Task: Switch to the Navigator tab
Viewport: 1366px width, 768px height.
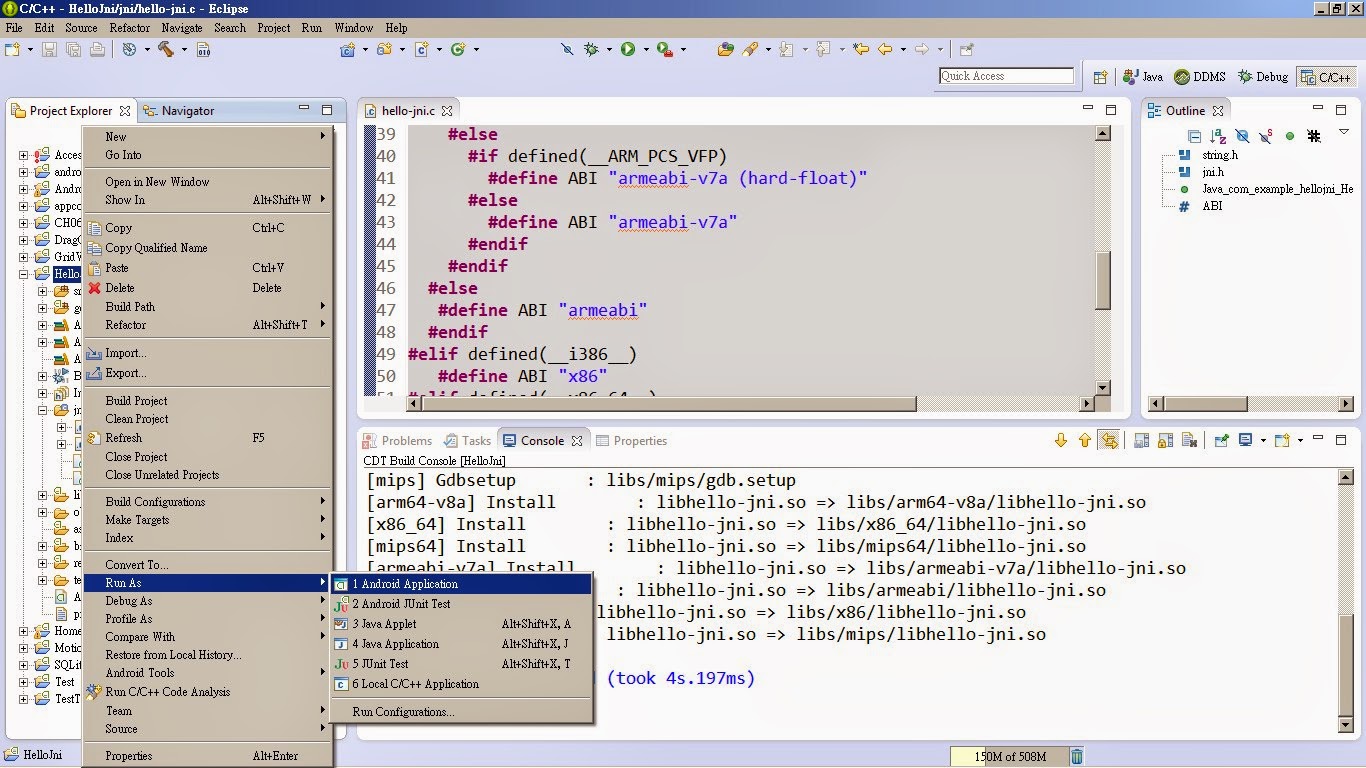Action: point(178,111)
